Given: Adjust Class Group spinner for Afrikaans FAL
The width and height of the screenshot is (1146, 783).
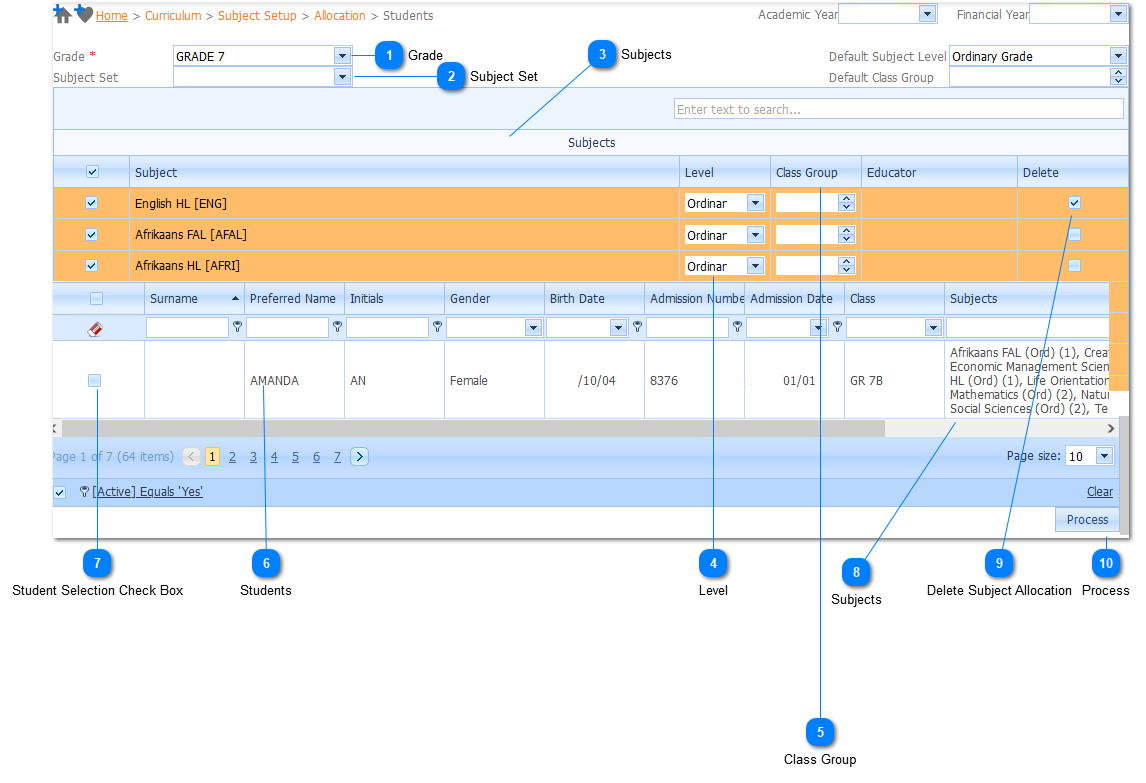Looking at the screenshot, I should (x=846, y=235).
